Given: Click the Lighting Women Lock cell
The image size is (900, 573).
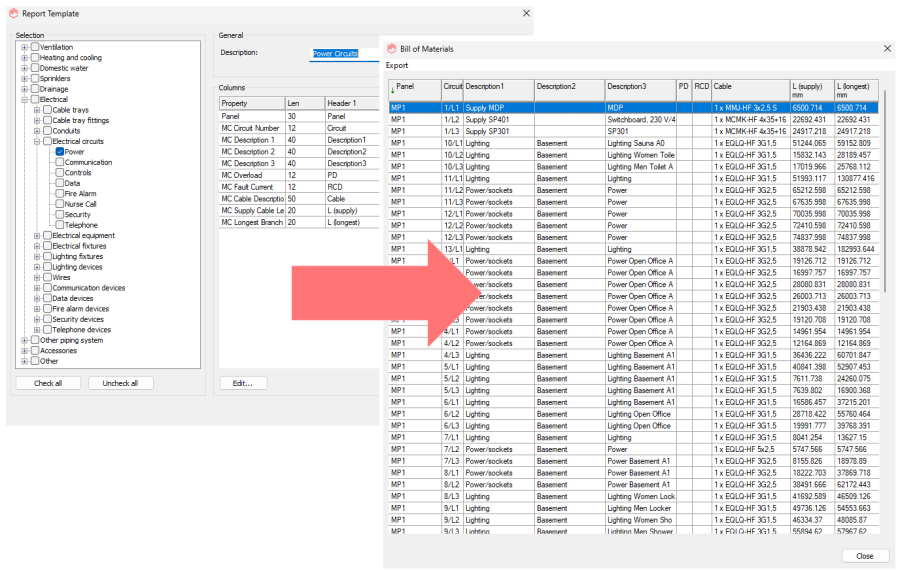Looking at the screenshot, I should click(x=641, y=496).
